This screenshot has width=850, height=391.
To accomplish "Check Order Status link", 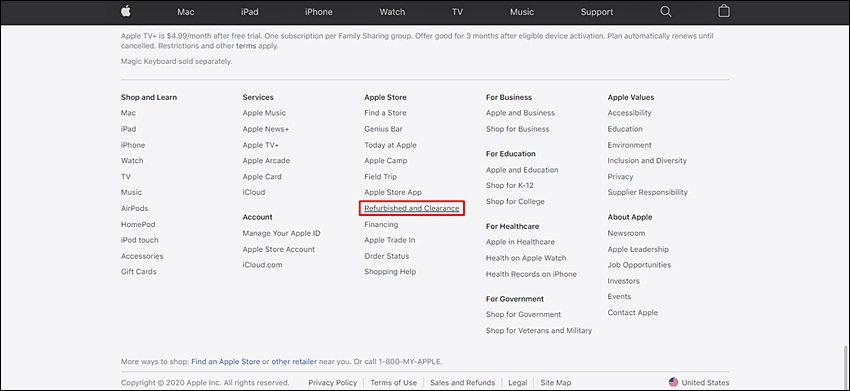I will coord(387,256).
